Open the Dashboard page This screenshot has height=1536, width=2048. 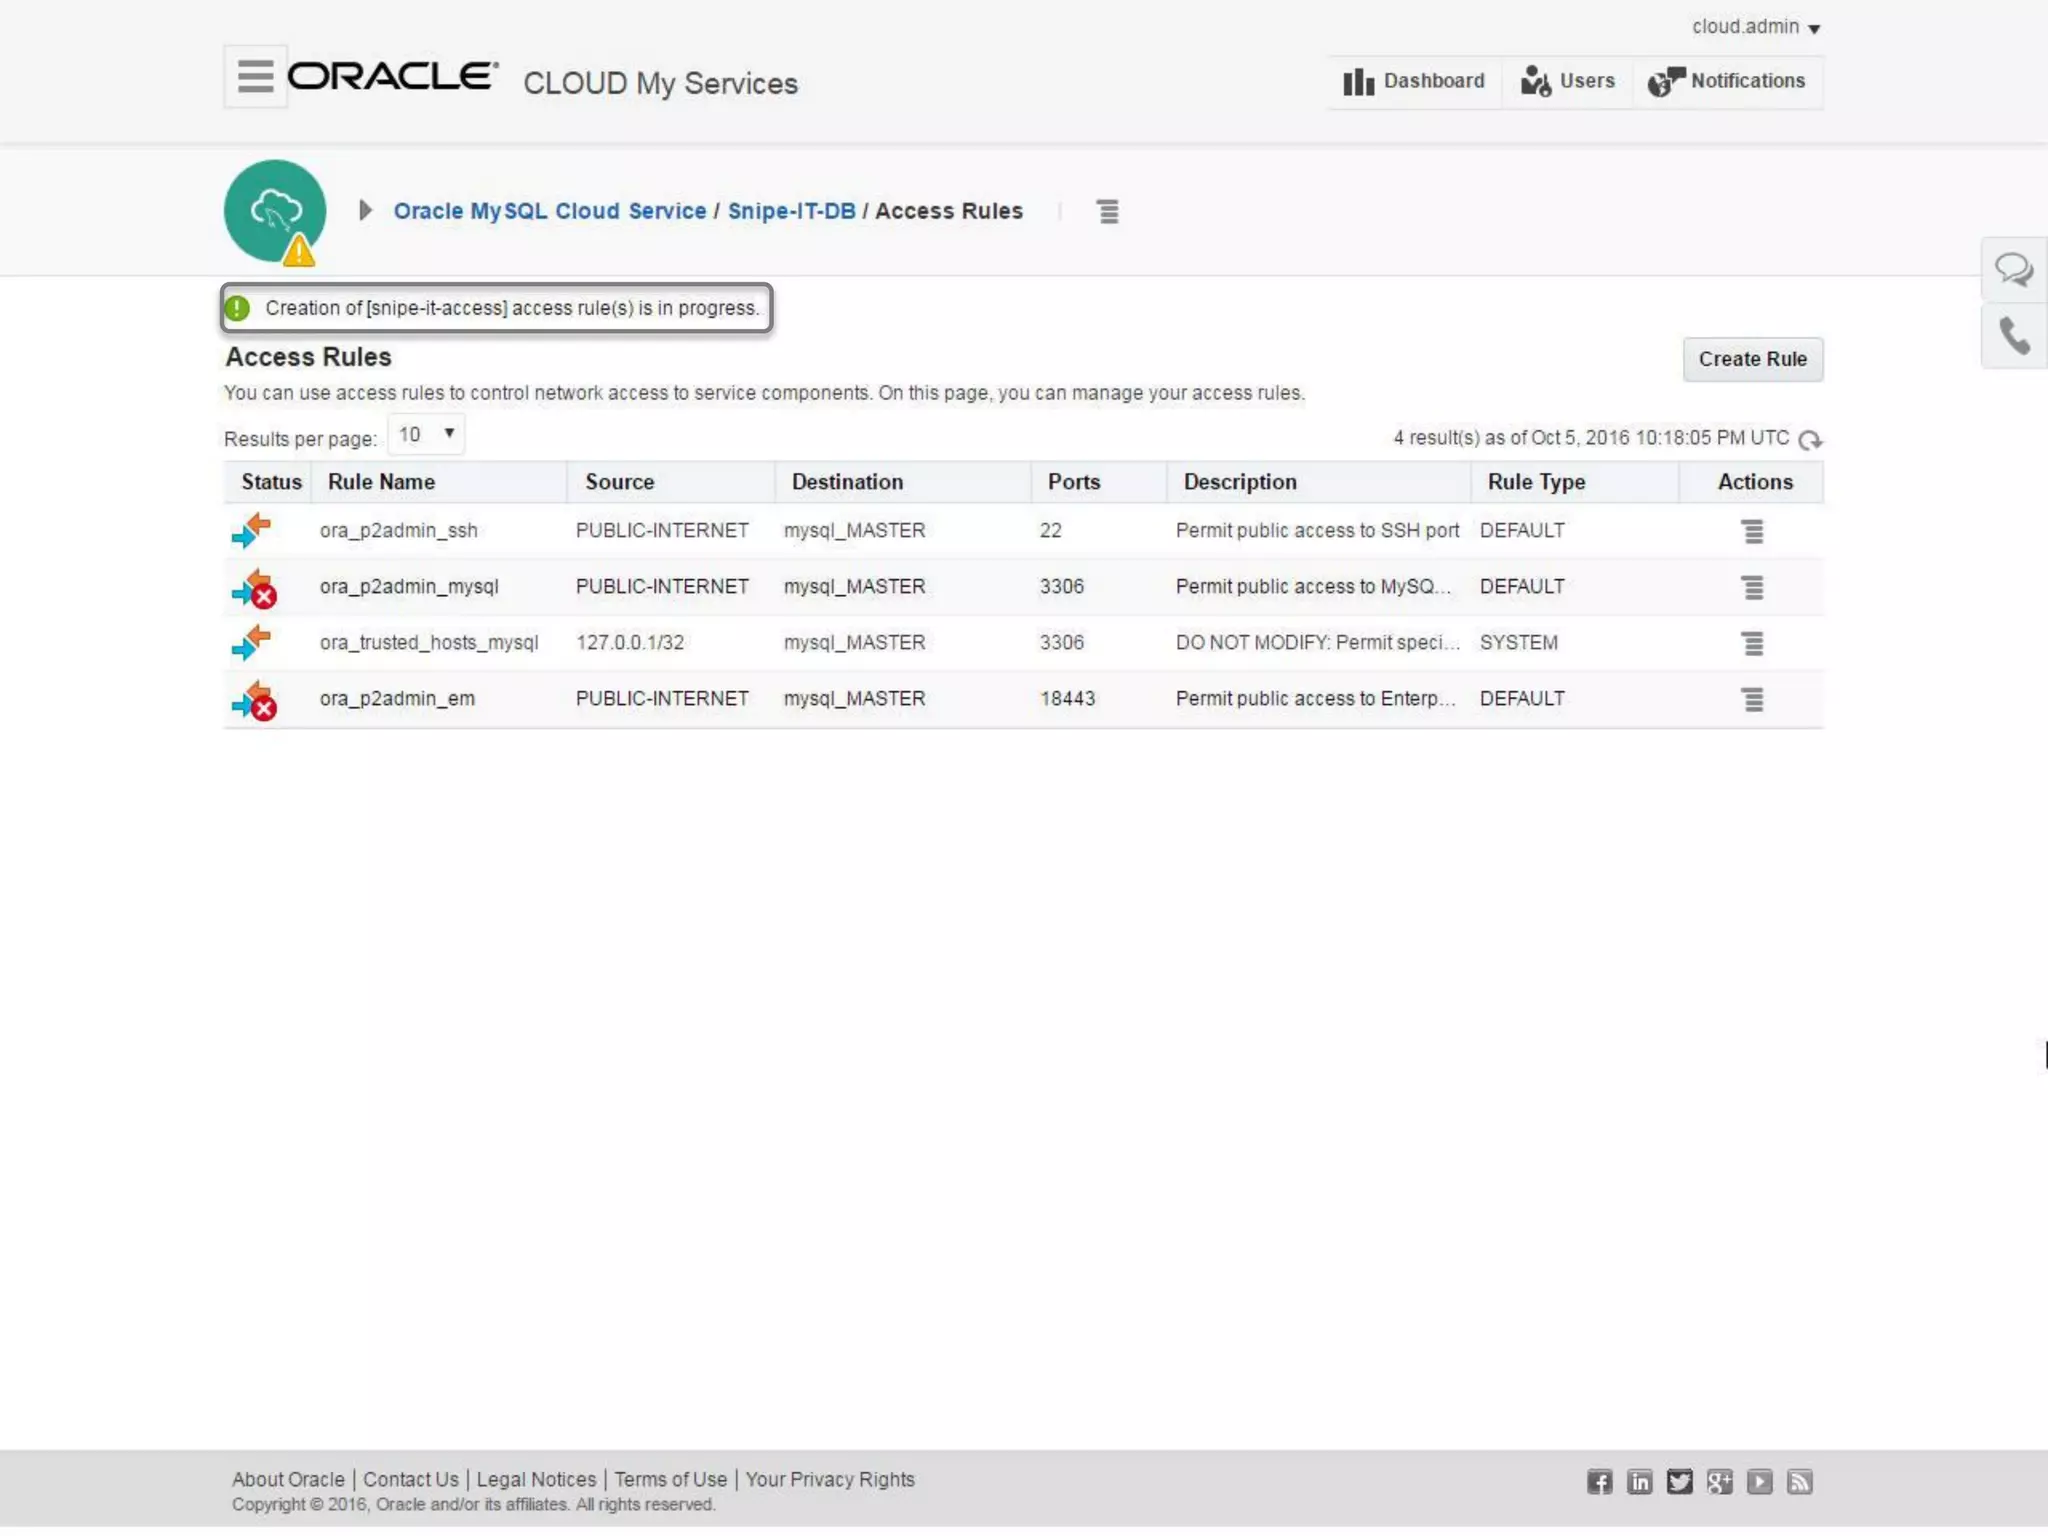1414,81
